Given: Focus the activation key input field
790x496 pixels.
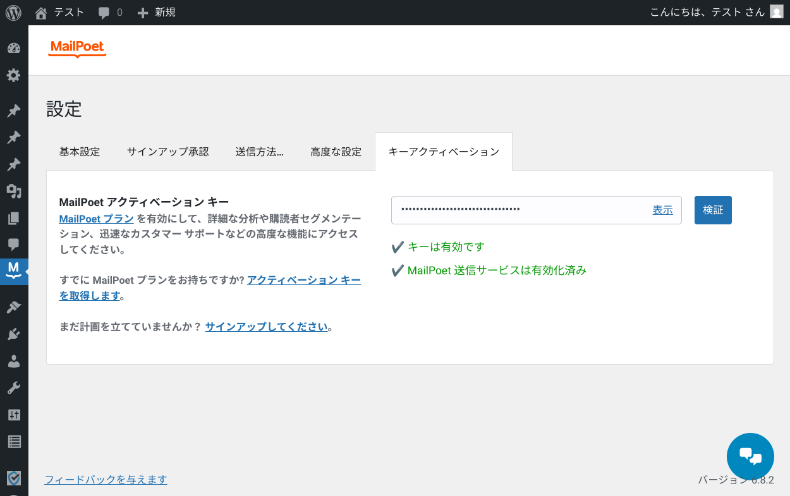Looking at the screenshot, I should tap(536, 210).
